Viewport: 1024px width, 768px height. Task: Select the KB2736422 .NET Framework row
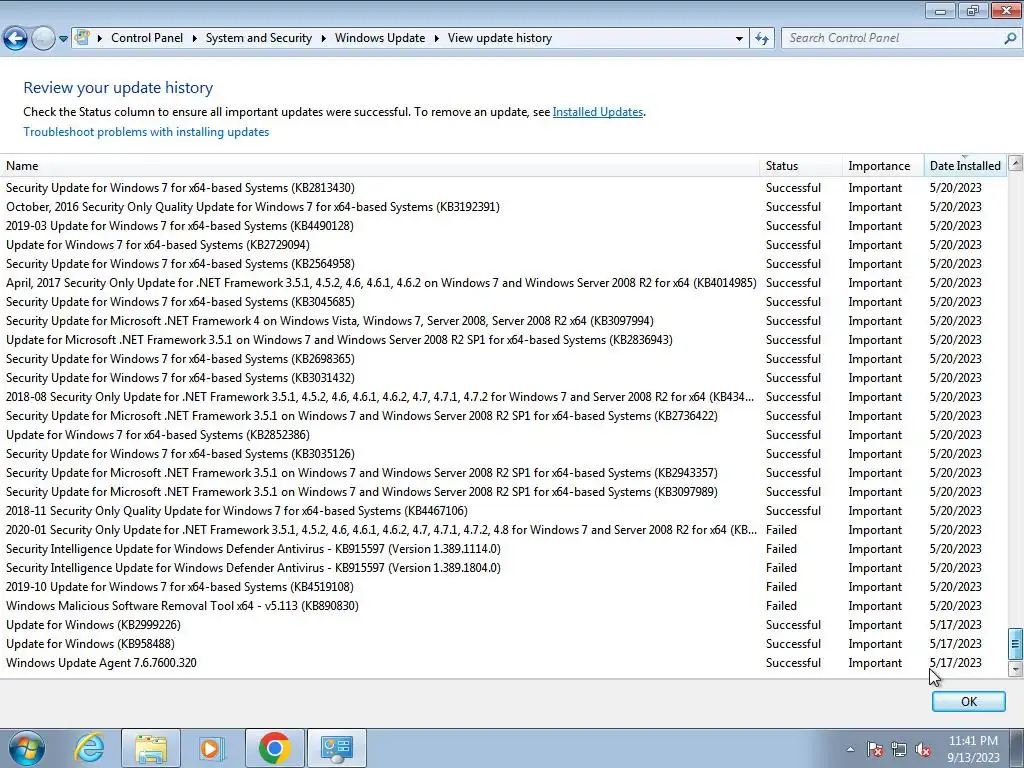pos(503,416)
